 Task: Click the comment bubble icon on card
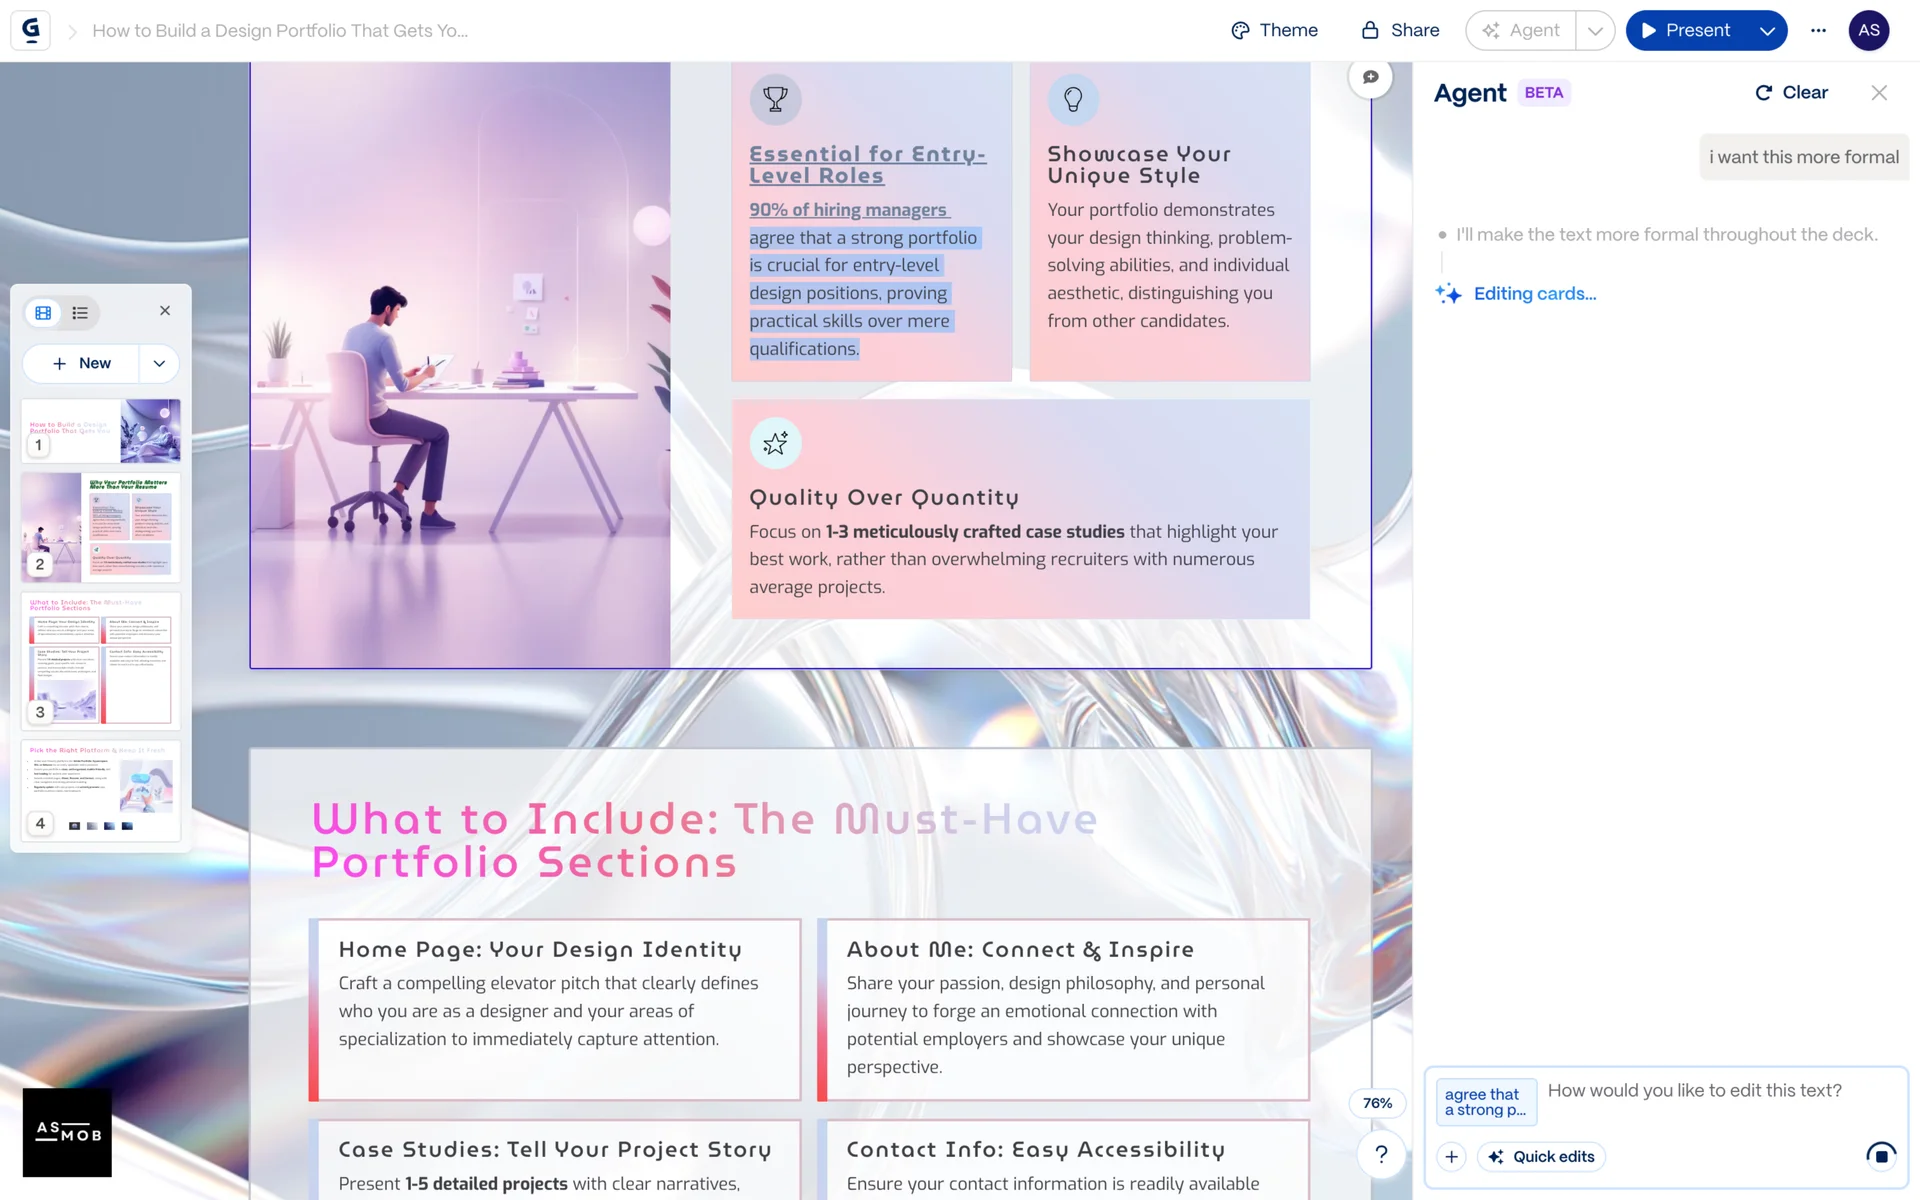1370,77
